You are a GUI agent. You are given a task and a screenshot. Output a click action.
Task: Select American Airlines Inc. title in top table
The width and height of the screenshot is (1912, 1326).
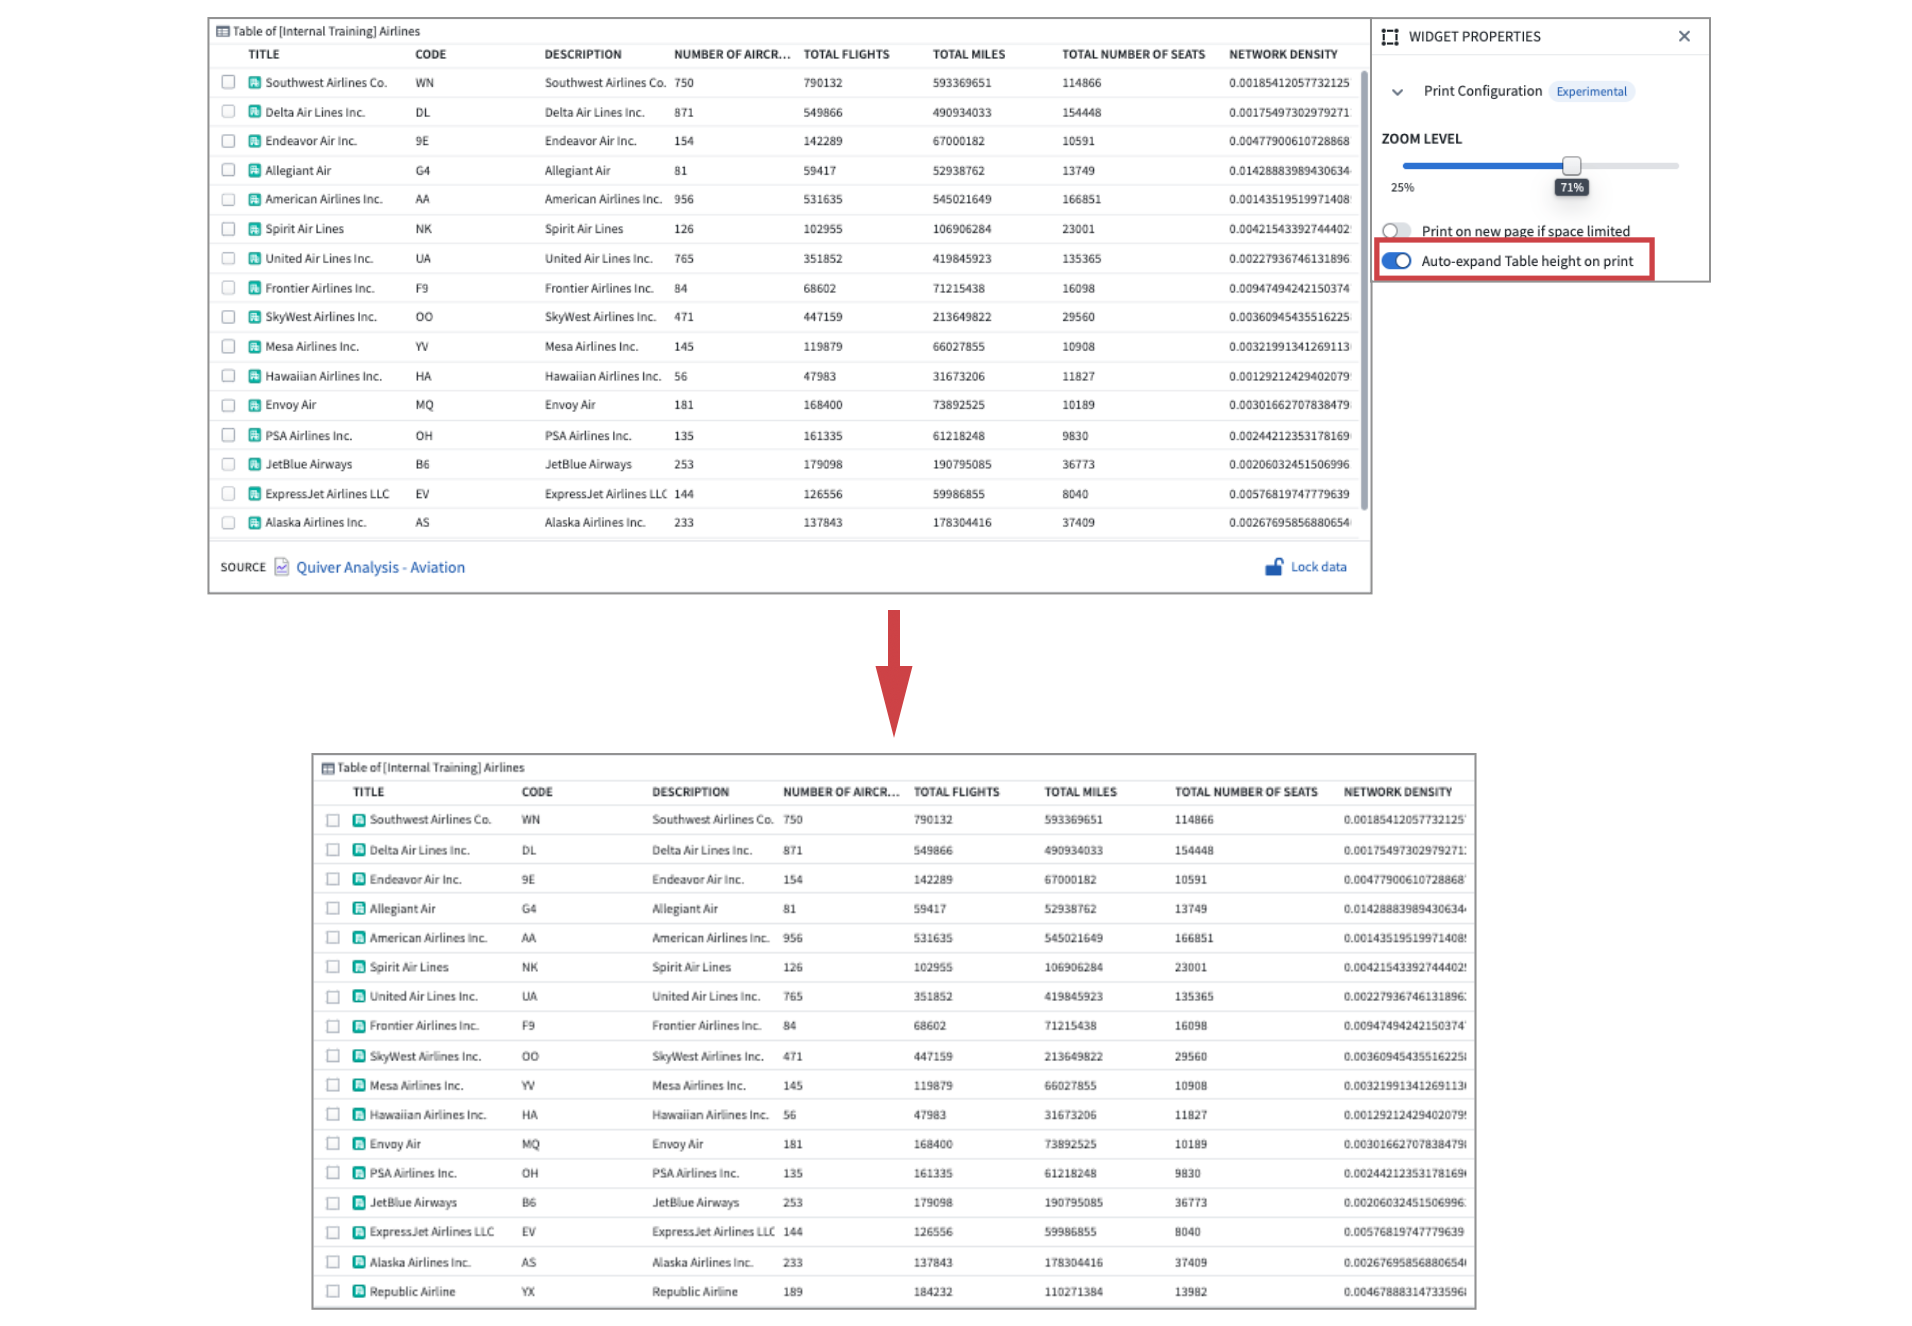(323, 199)
